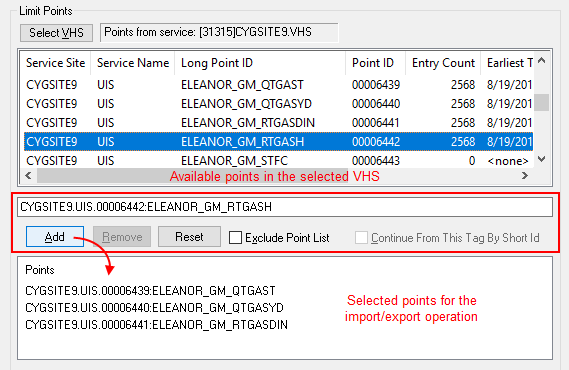Sort by Service Site column header
569x370 pixels.
[x=56, y=63]
